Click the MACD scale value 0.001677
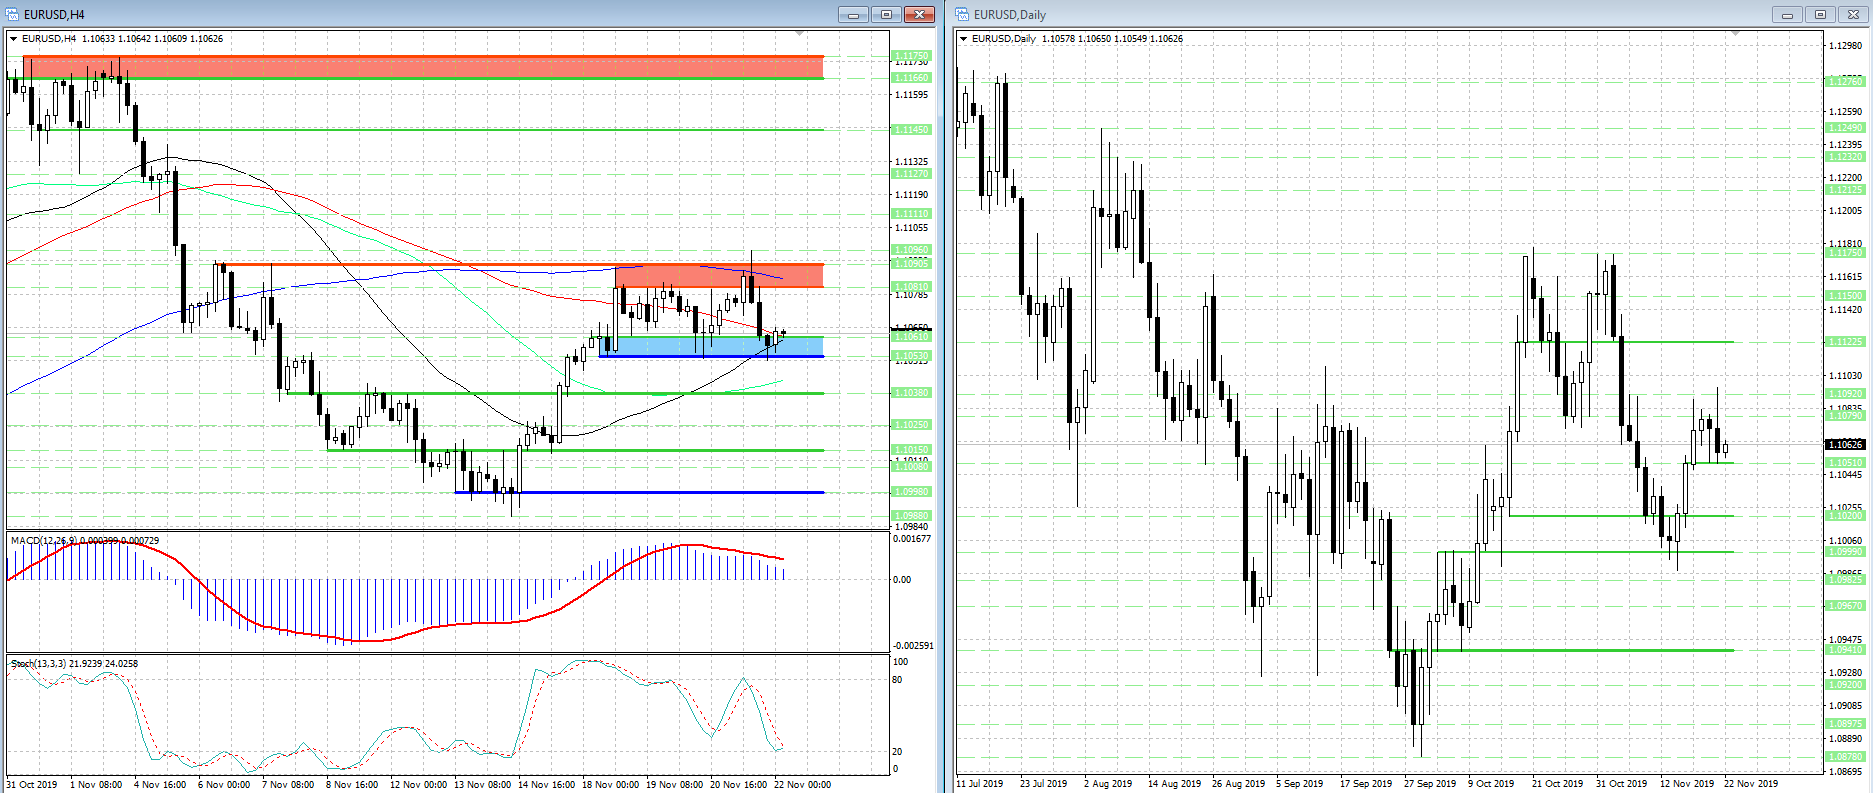This screenshot has width=1873, height=793. click(911, 539)
